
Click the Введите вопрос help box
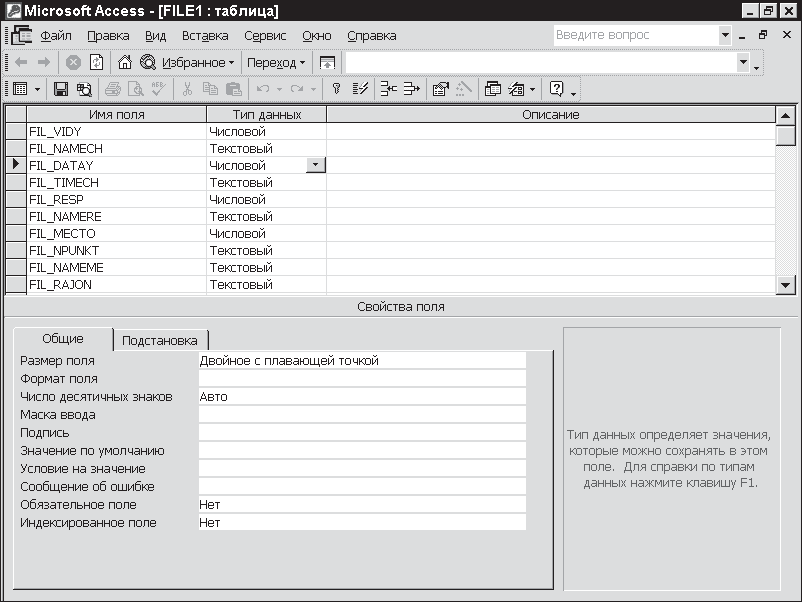(x=635, y=35)
